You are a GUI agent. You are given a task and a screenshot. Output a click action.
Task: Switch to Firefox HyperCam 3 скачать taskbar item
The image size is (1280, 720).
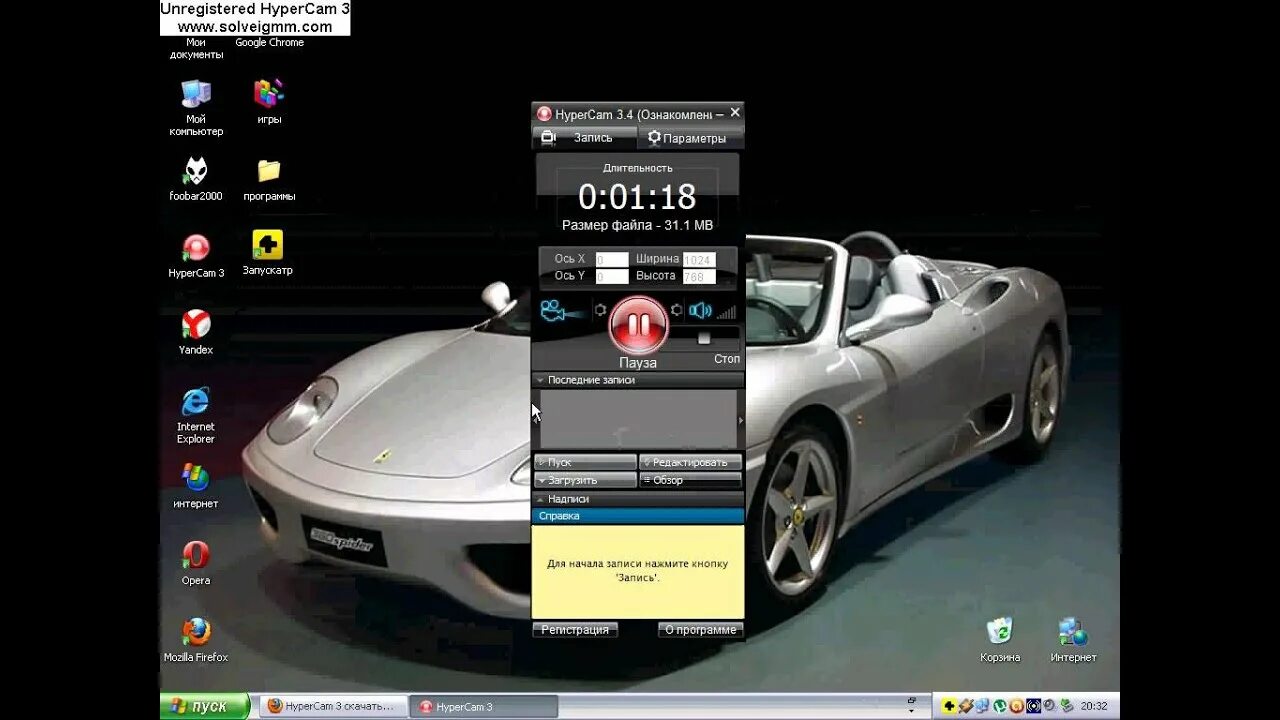(334, 706)
